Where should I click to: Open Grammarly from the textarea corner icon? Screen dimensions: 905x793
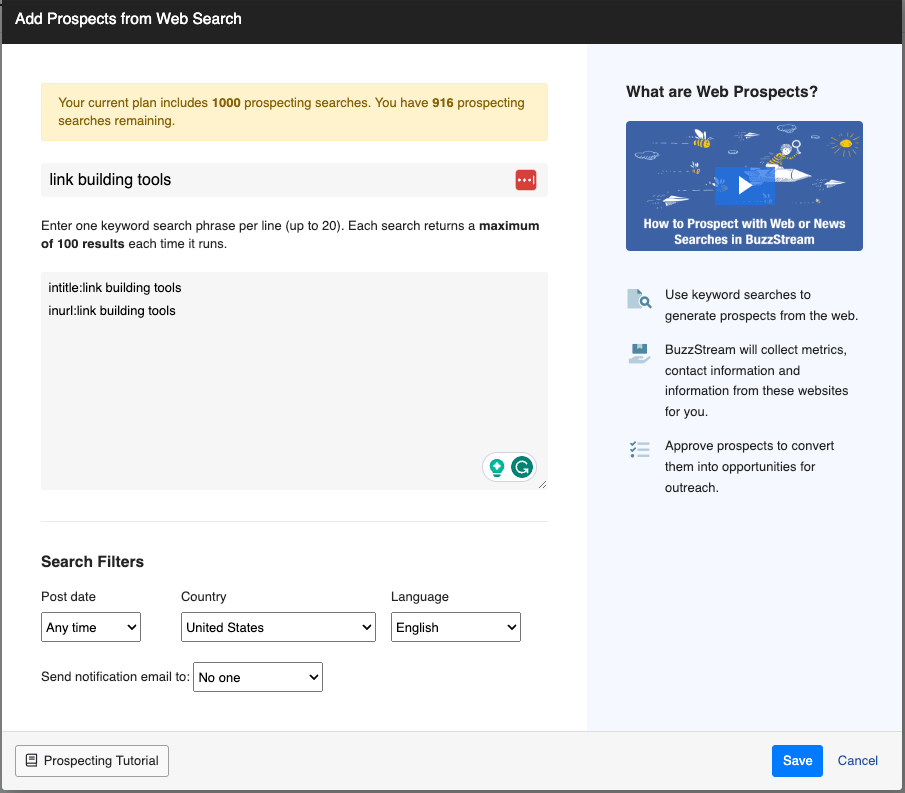[x=523, y=466]
